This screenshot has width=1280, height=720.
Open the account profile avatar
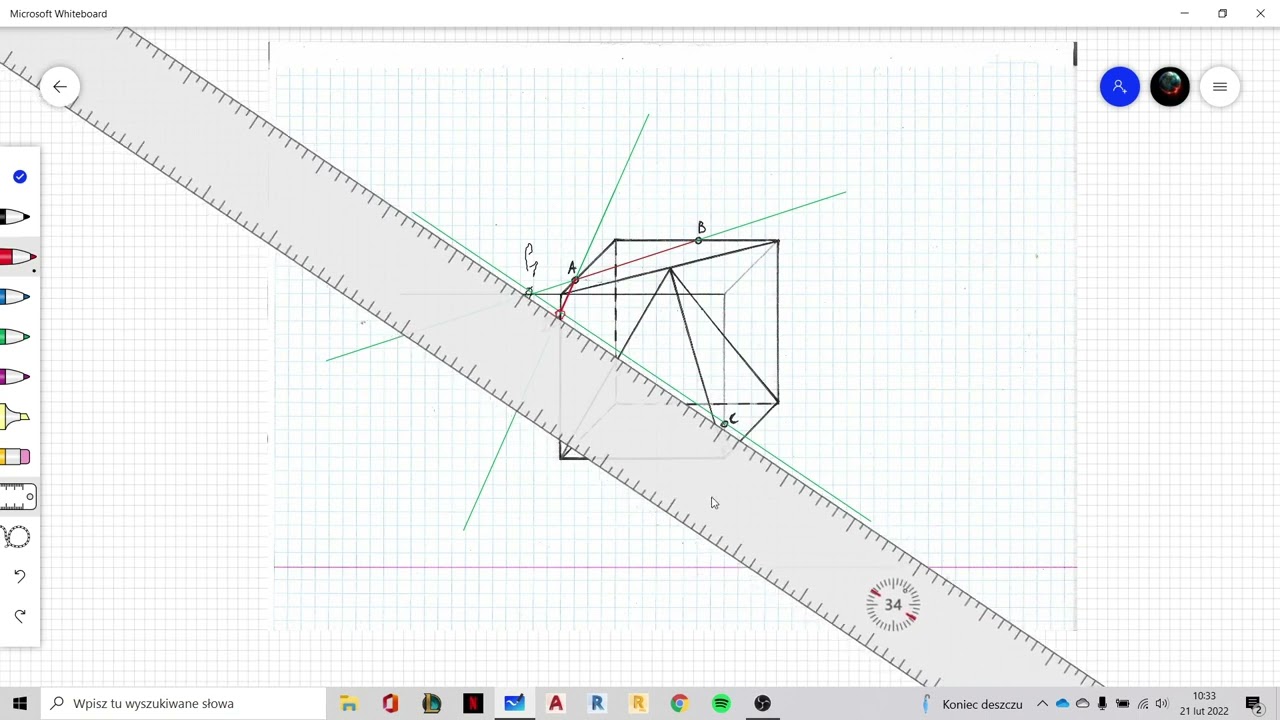coord(1170,87)
